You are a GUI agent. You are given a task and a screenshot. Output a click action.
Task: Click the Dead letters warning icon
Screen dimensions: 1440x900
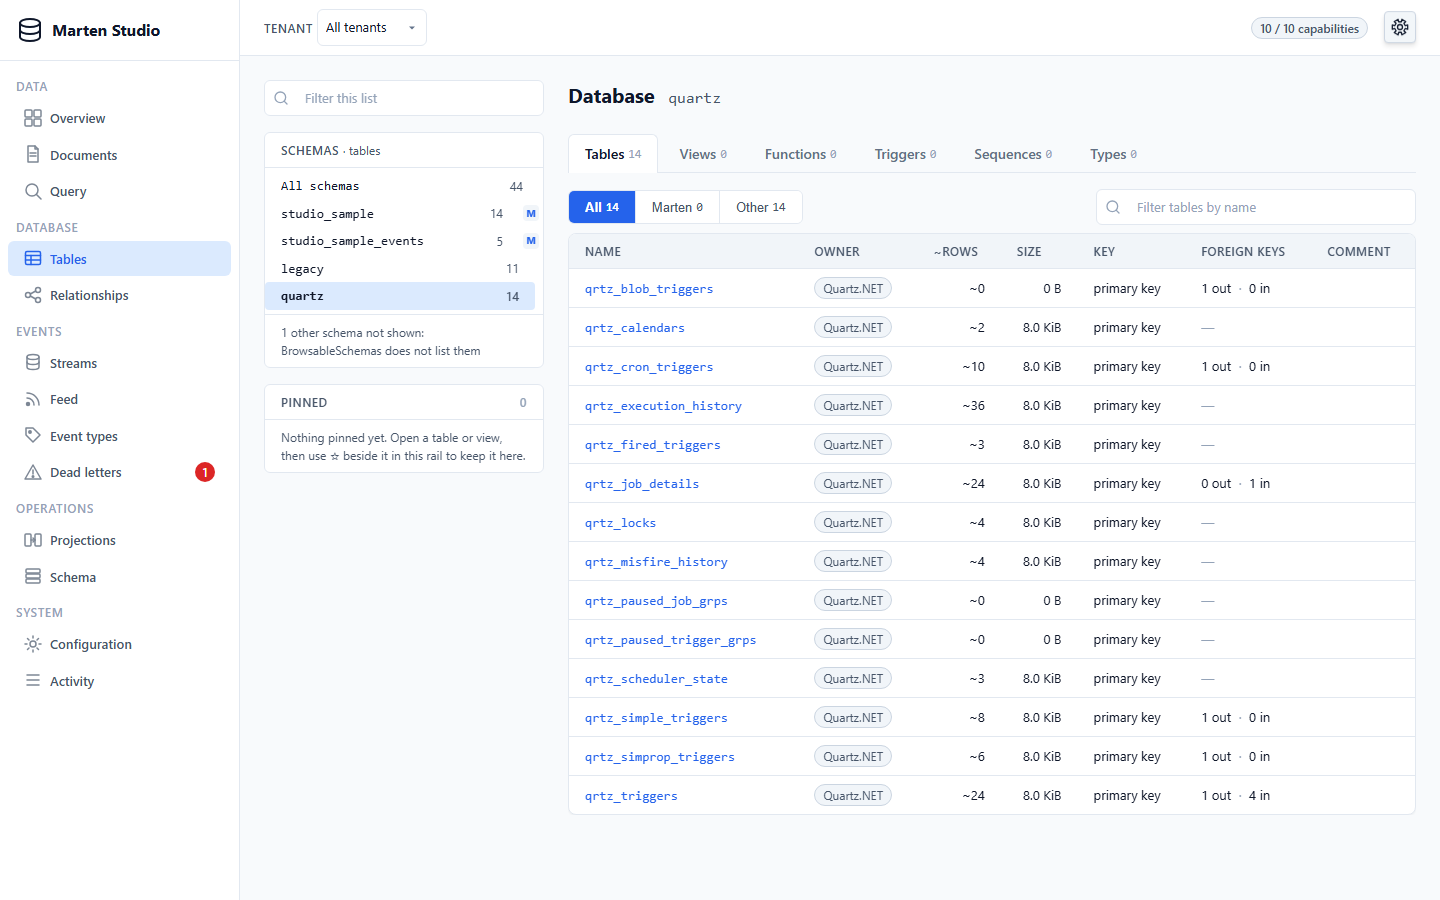[33, 472]
